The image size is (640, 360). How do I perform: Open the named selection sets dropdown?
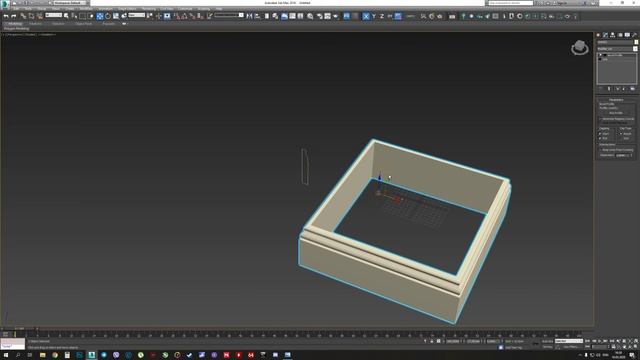point(229,16)
